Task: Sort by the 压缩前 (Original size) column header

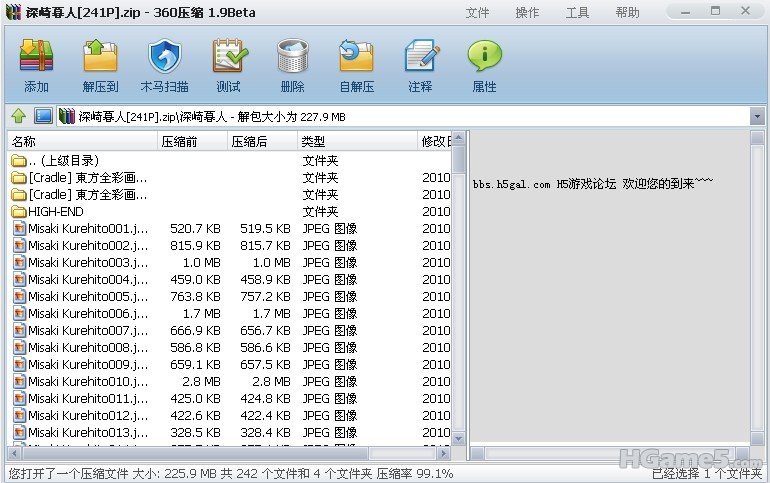Action: click(x=192, y=142)
